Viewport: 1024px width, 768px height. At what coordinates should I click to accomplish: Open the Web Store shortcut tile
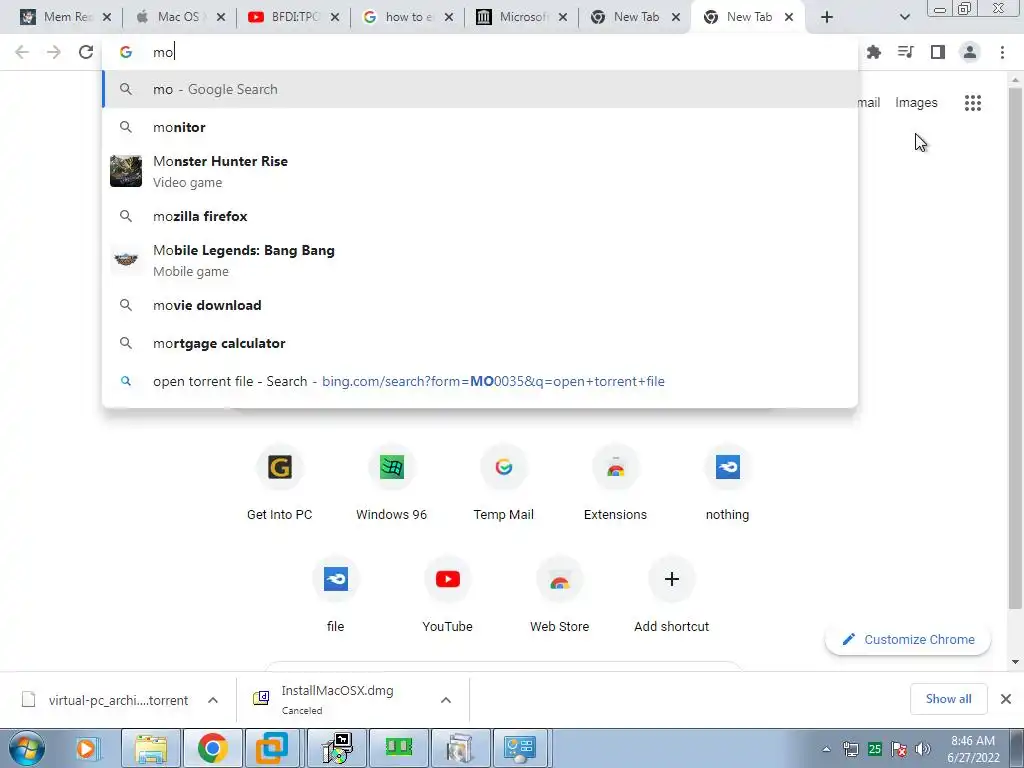pos(560,594)
